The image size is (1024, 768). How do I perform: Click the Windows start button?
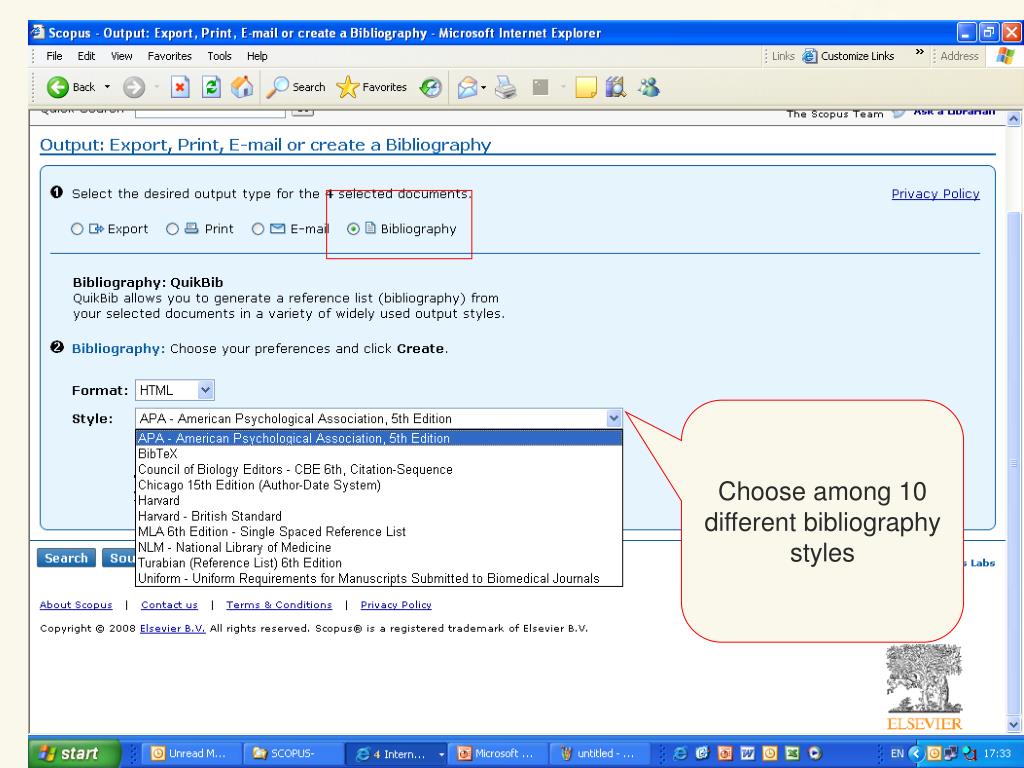(x=73, y=753)
